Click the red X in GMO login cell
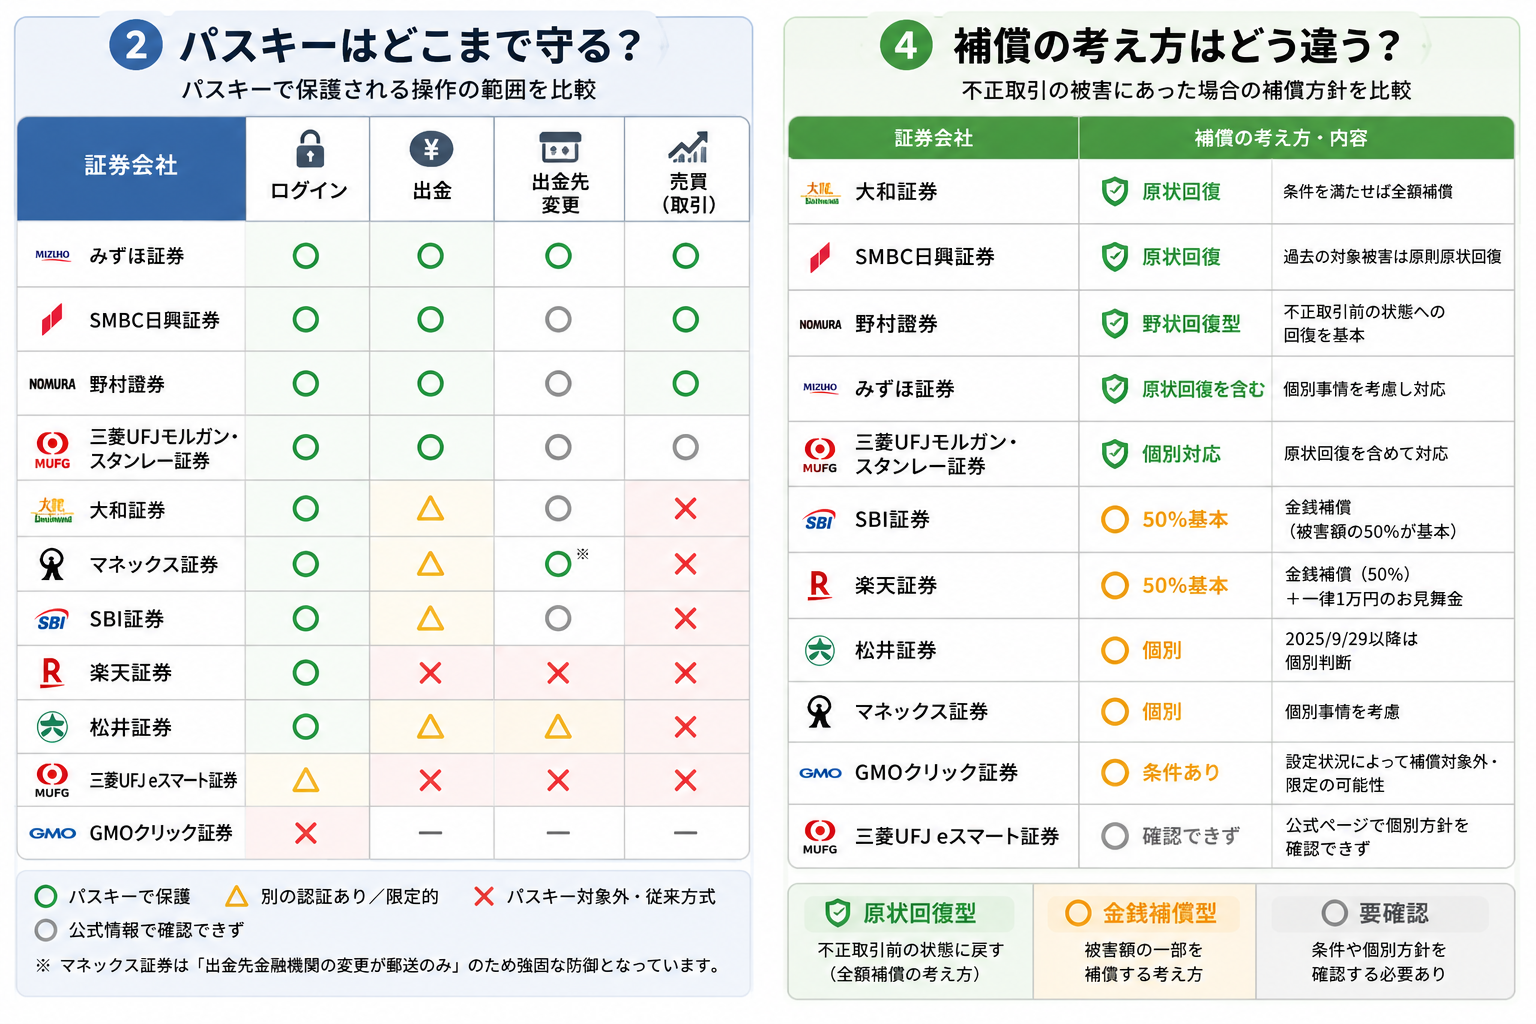Image resolution: width=1536 pixels, height=1024 pixels. pyautogui.click(x=306, y=833)
